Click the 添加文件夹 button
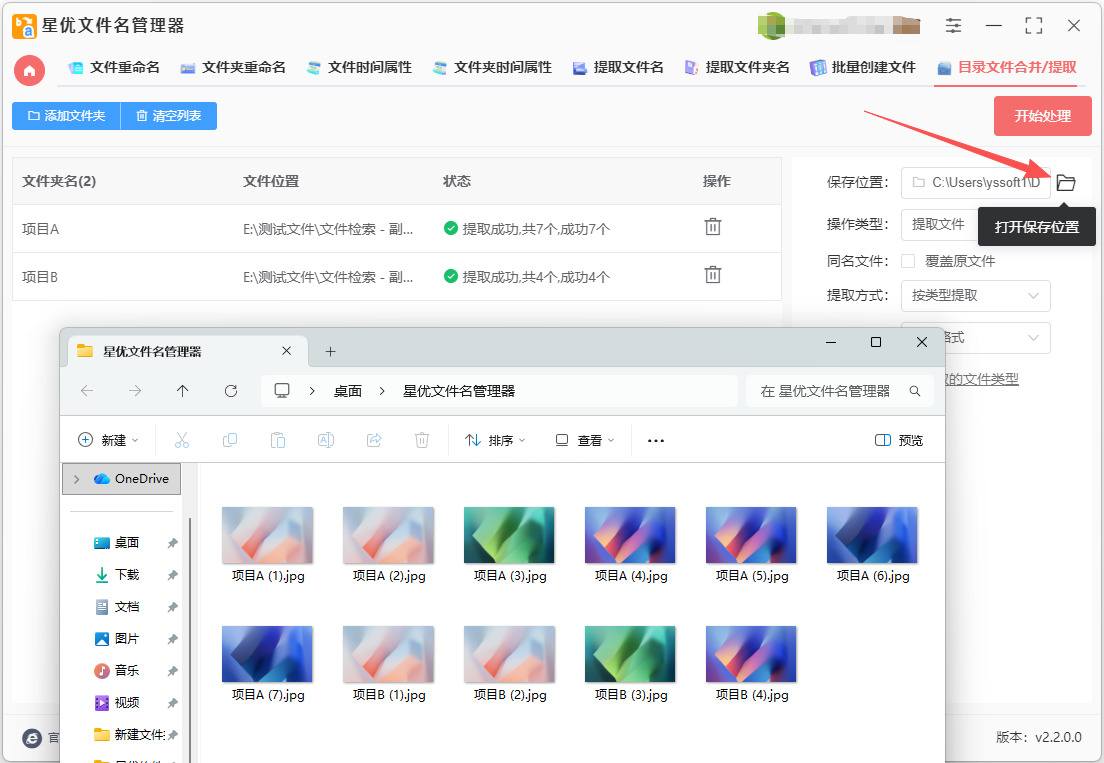The image size is (1104, 763). (66, 116)
